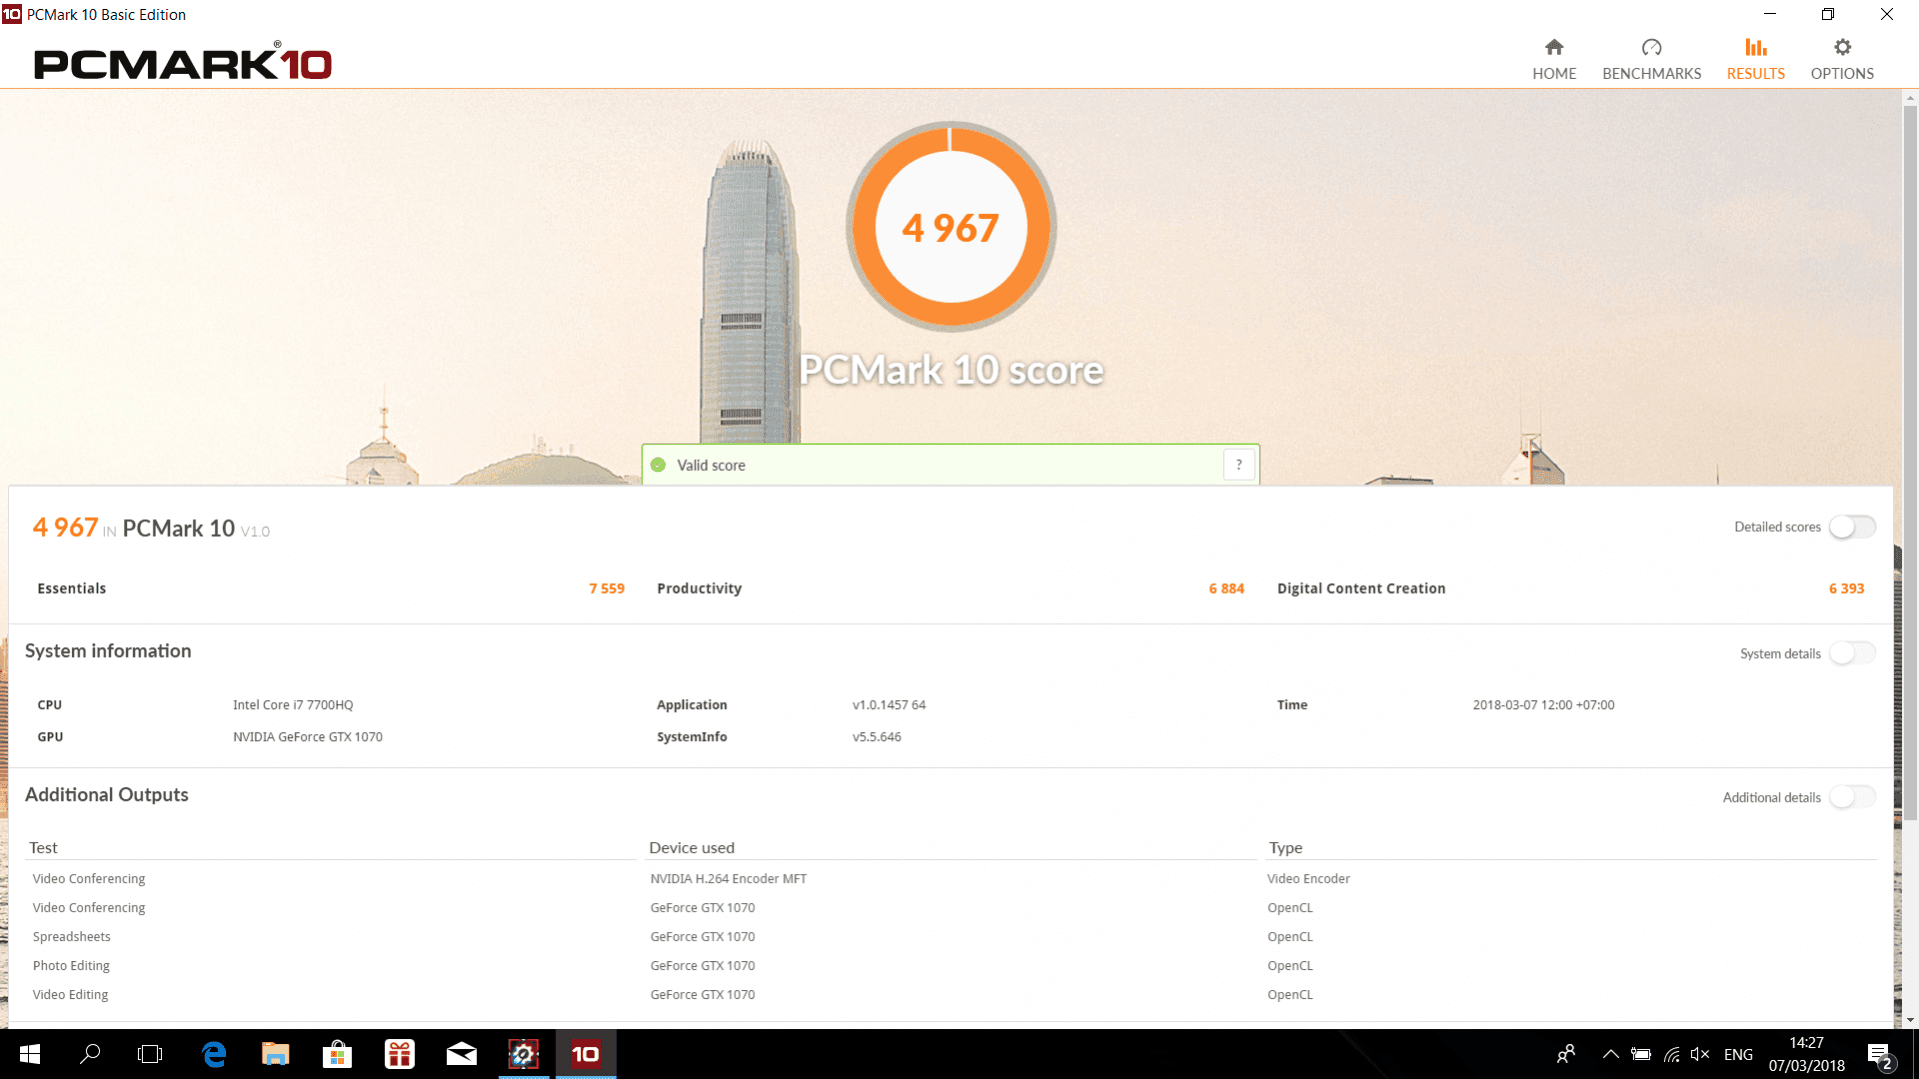Viewport: 1919px width, 1079px height.
Task: Click the 4 967 score circle
Action: 951,227
